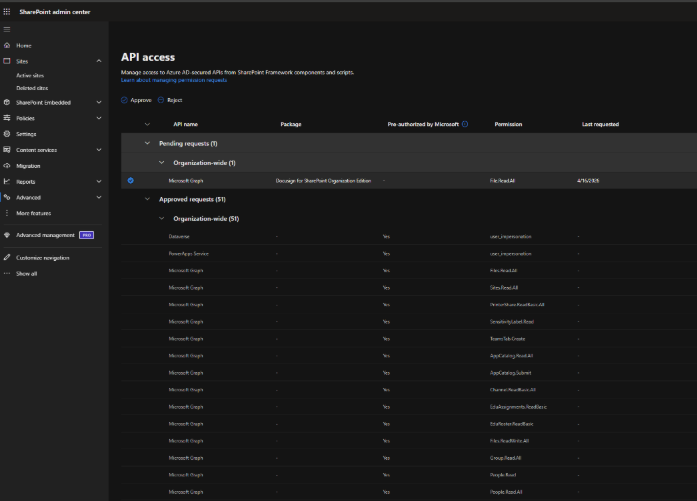Click the Migration cloud icon

tap(7, 166)
